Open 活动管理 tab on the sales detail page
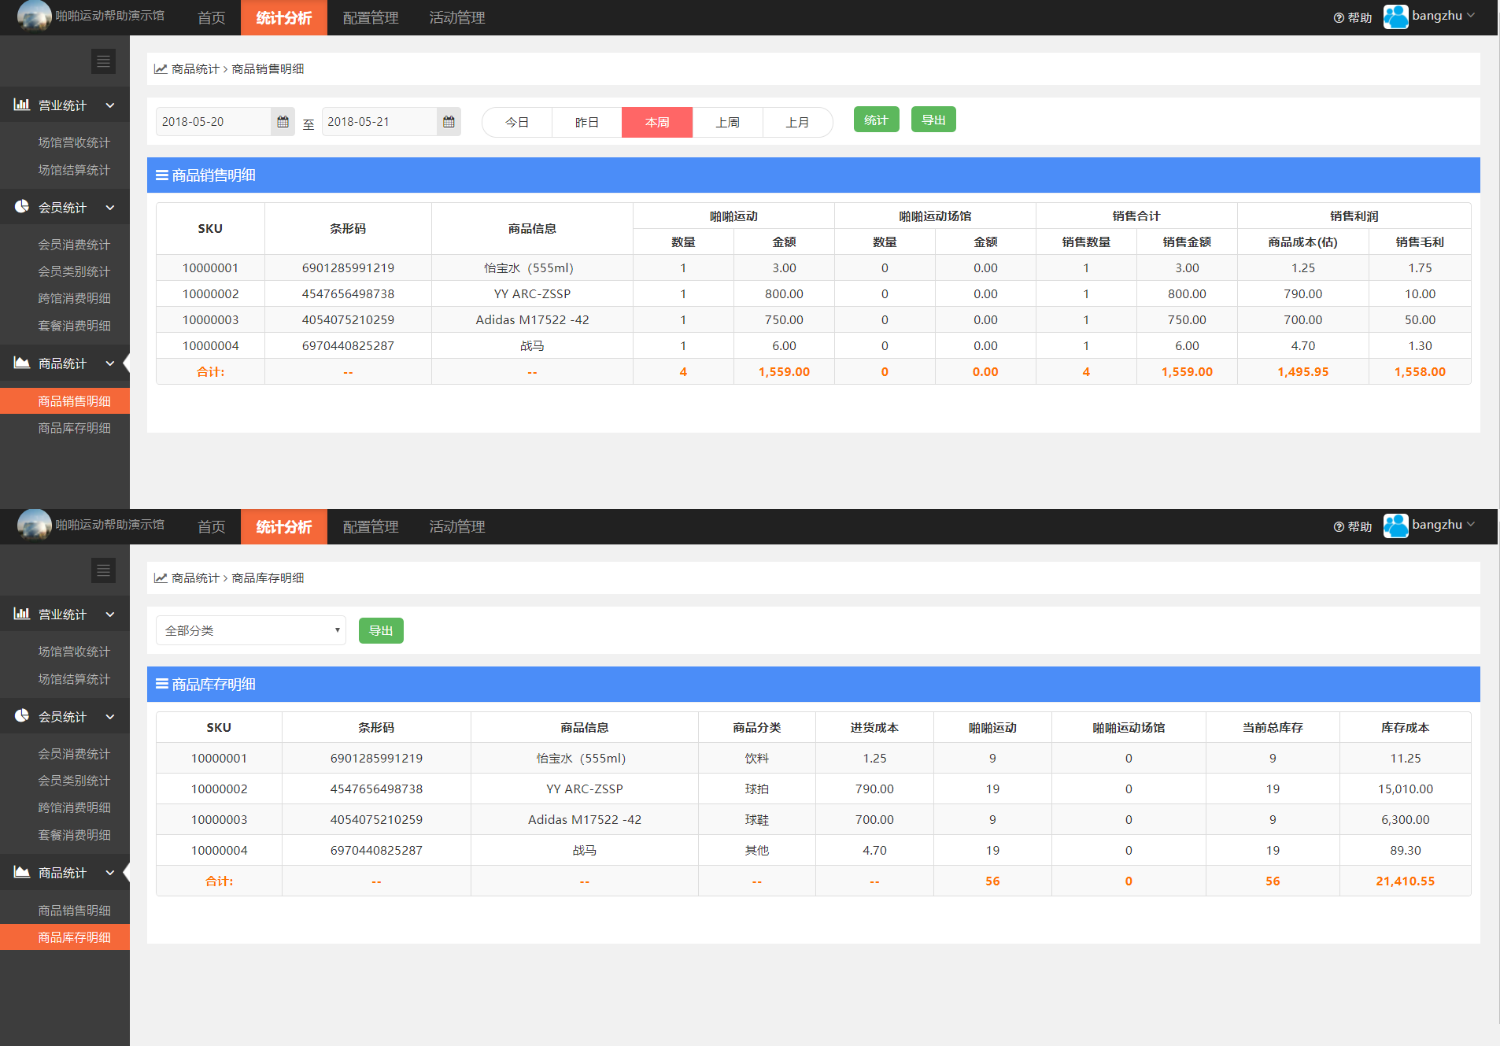1500x1046 pixels. pos(457,18)
